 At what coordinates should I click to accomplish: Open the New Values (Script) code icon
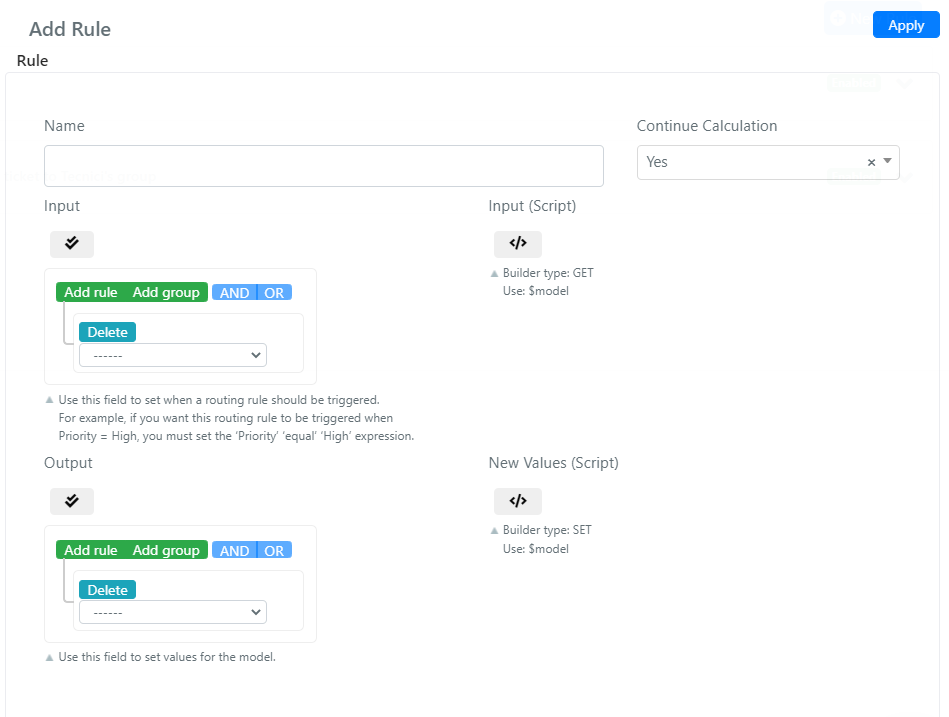518,501
